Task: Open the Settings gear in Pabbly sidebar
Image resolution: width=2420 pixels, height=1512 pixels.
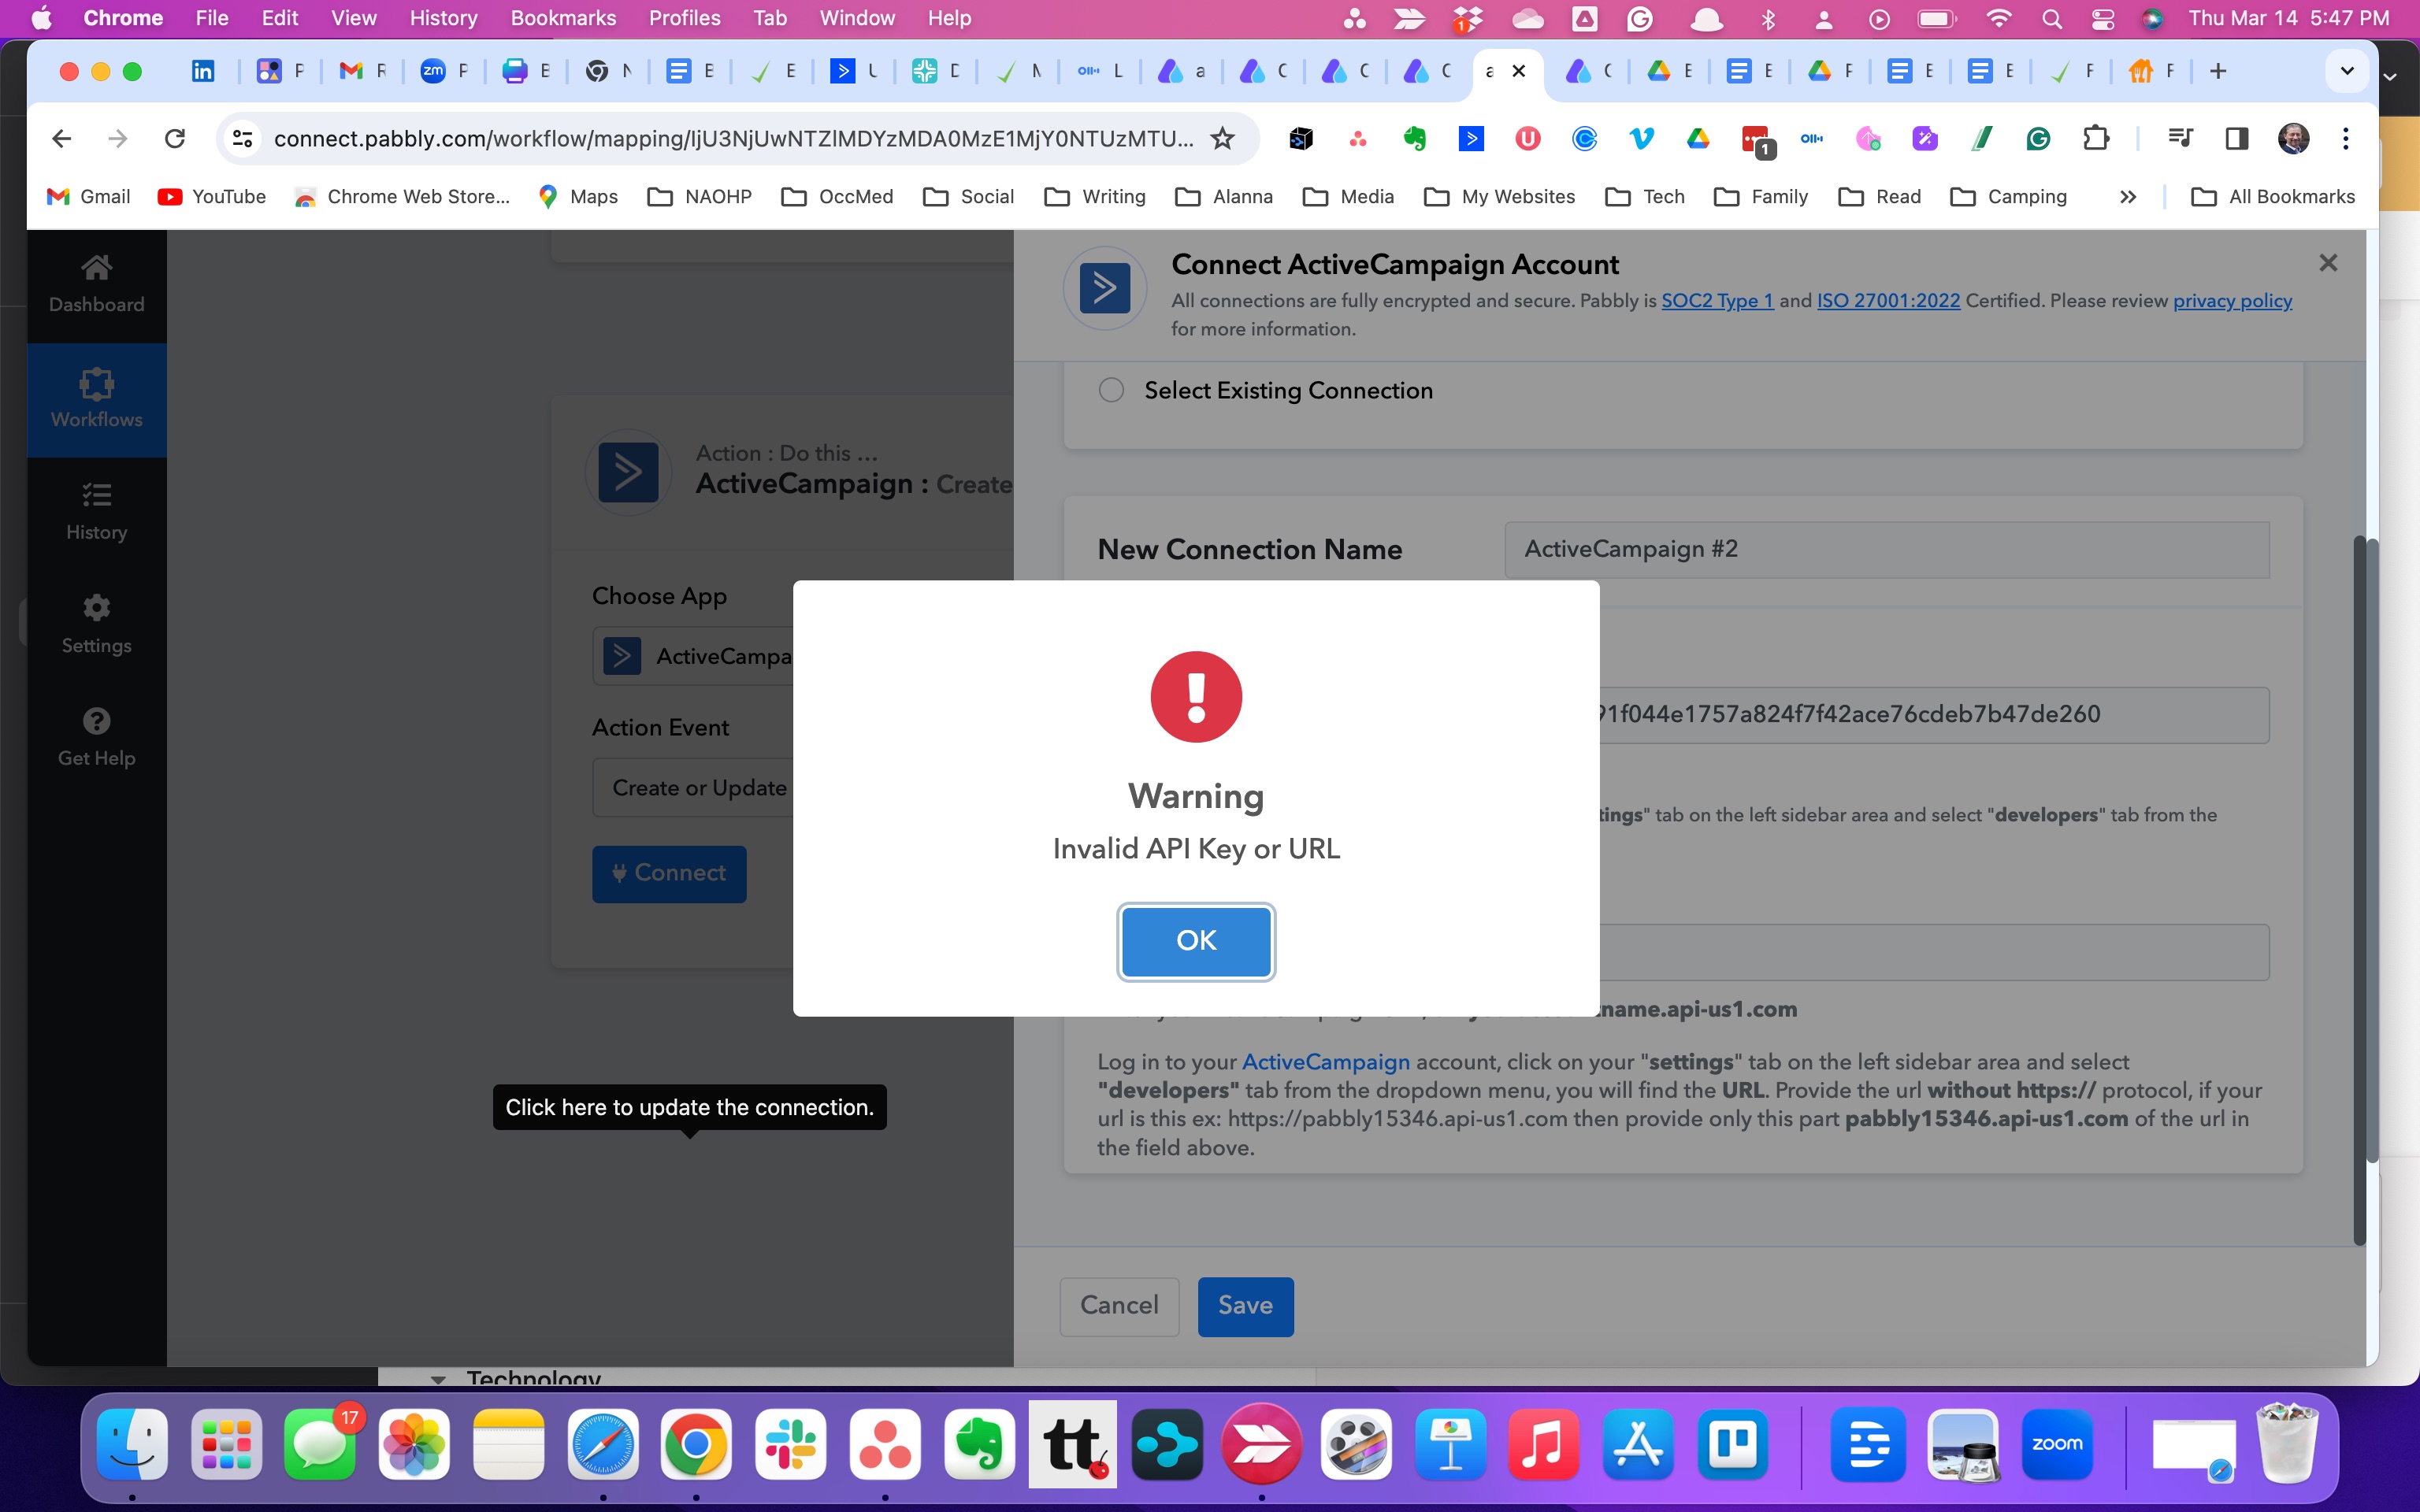Action: click(97, 625)
